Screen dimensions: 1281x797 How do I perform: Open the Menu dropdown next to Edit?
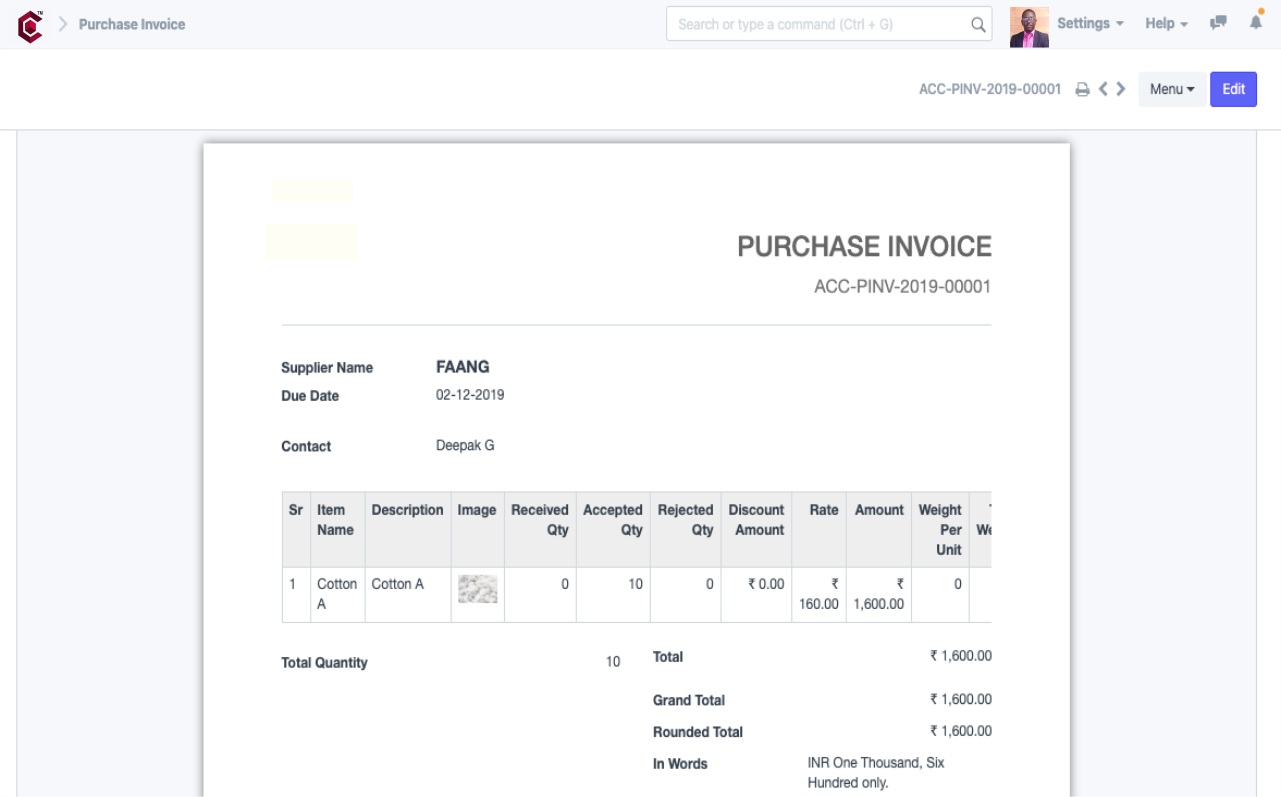1172,89
